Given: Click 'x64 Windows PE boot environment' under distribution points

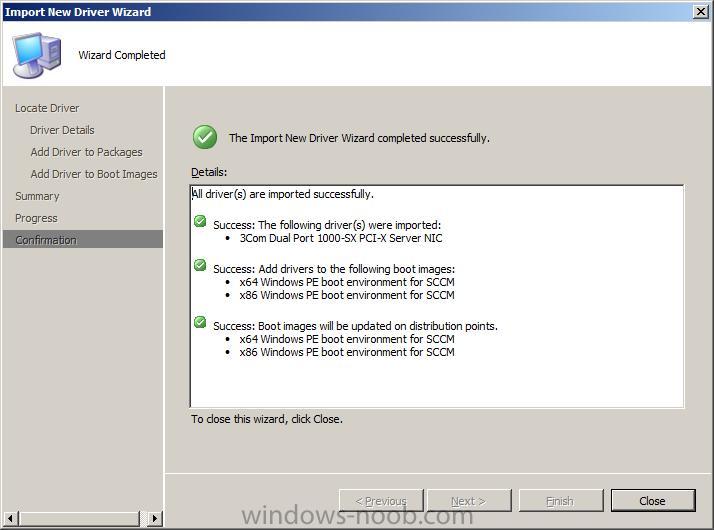Looking at the screenshot, I should click(x=347, y=339).
